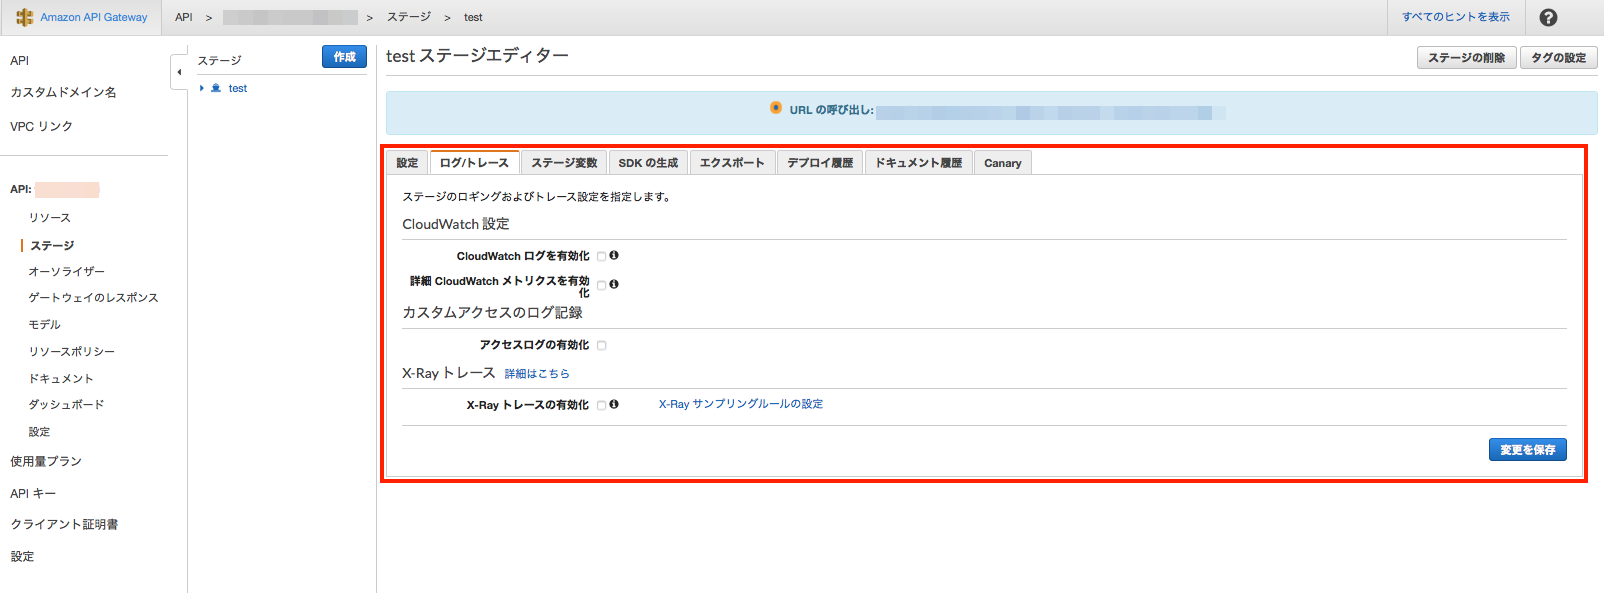Click info icon beside X-Ray トレースの有効化
The height and width of the screenshot is (593, 1604).
pyautogui.click(x=614, y=404)
